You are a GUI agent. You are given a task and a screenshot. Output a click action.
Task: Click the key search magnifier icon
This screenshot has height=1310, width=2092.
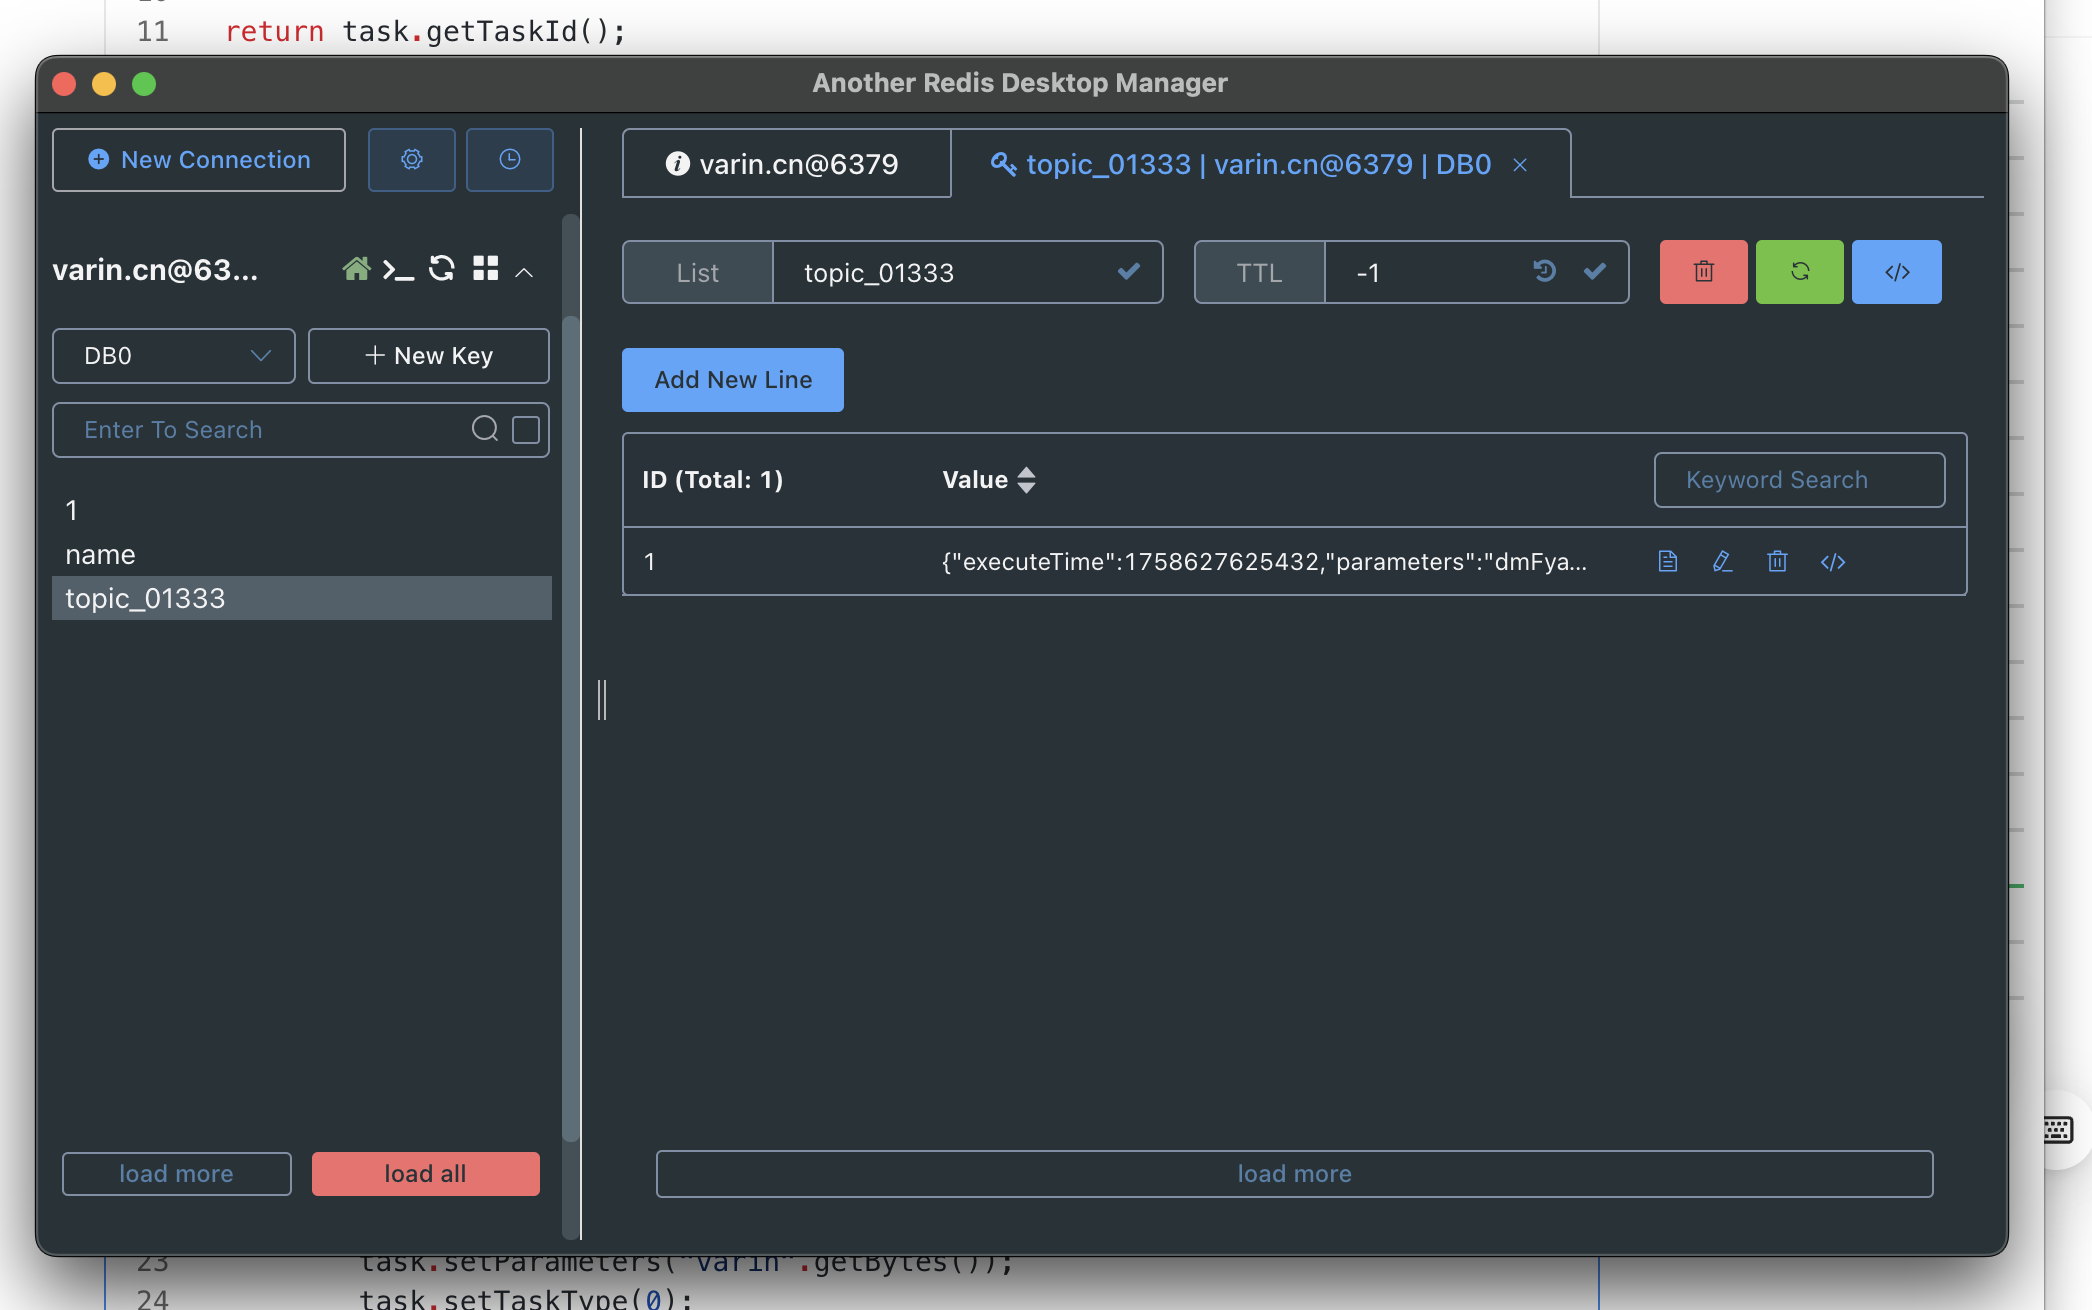pos(485,429)
